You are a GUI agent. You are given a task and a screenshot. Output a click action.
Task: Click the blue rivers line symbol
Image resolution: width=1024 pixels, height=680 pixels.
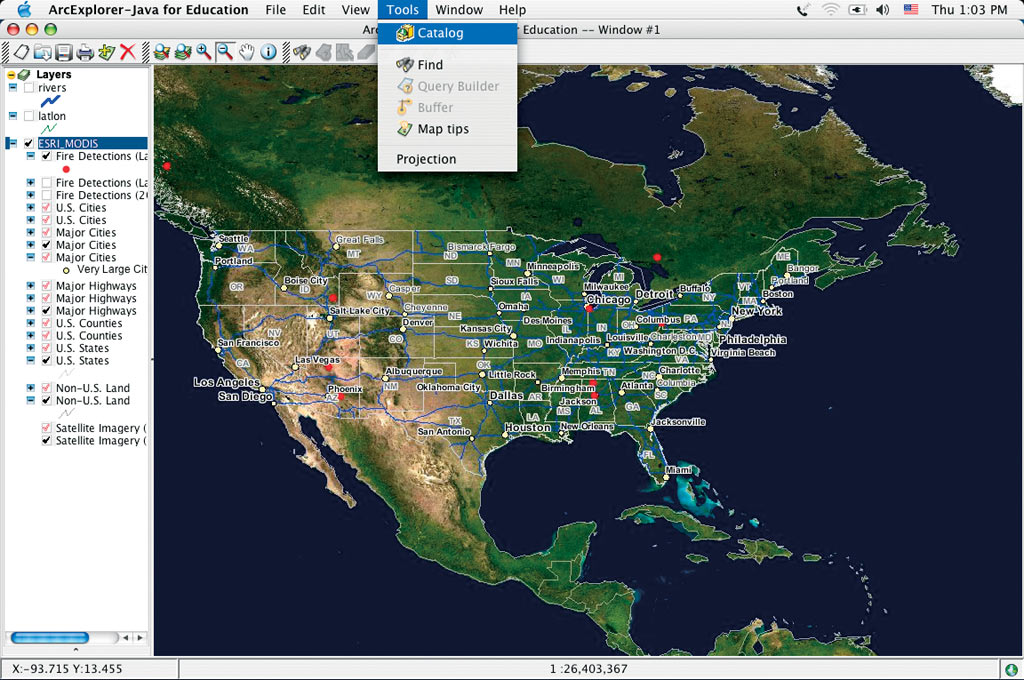(x=50, y=101)
